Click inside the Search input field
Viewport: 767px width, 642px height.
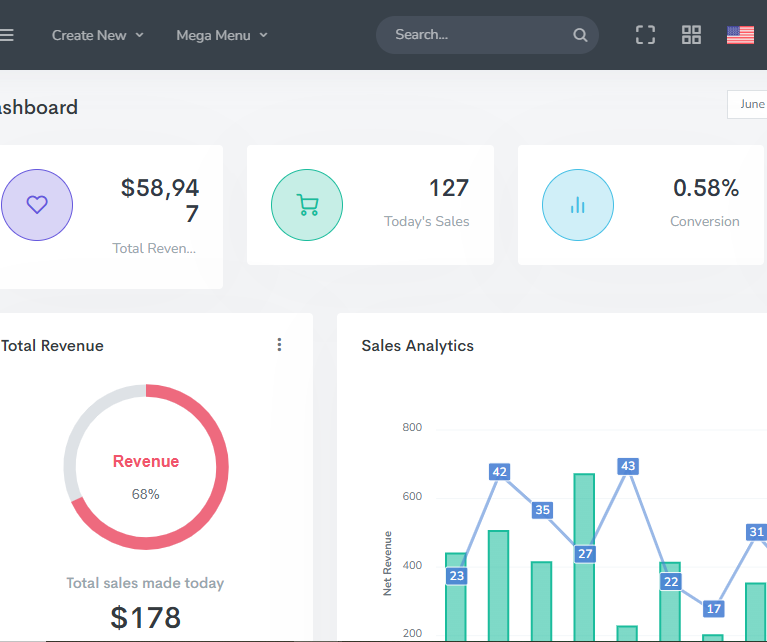click(x=475, y=35)
